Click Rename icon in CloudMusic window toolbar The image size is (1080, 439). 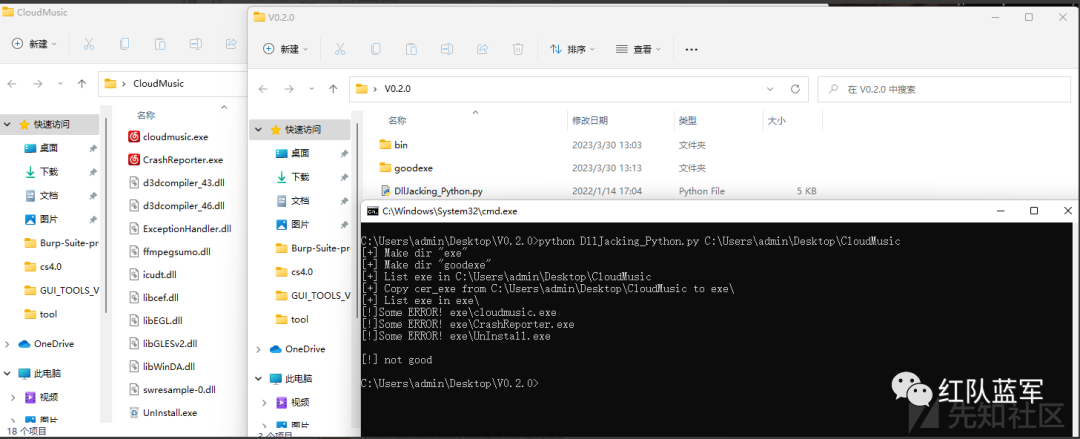tap(196, 44)
